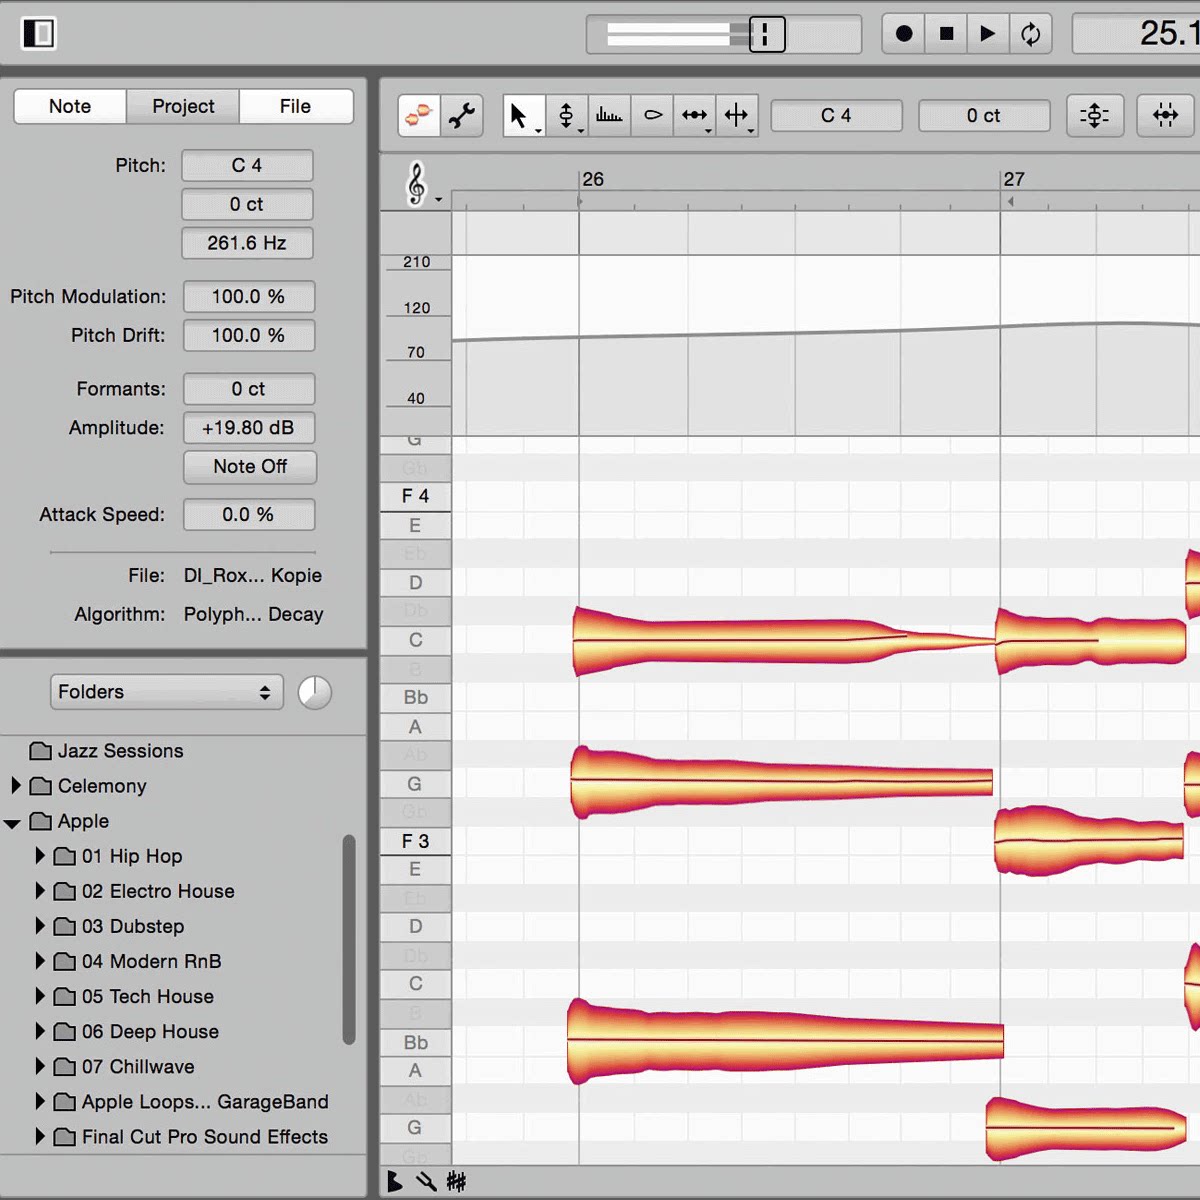Switch to the Project tab

[x=183, y=106]
